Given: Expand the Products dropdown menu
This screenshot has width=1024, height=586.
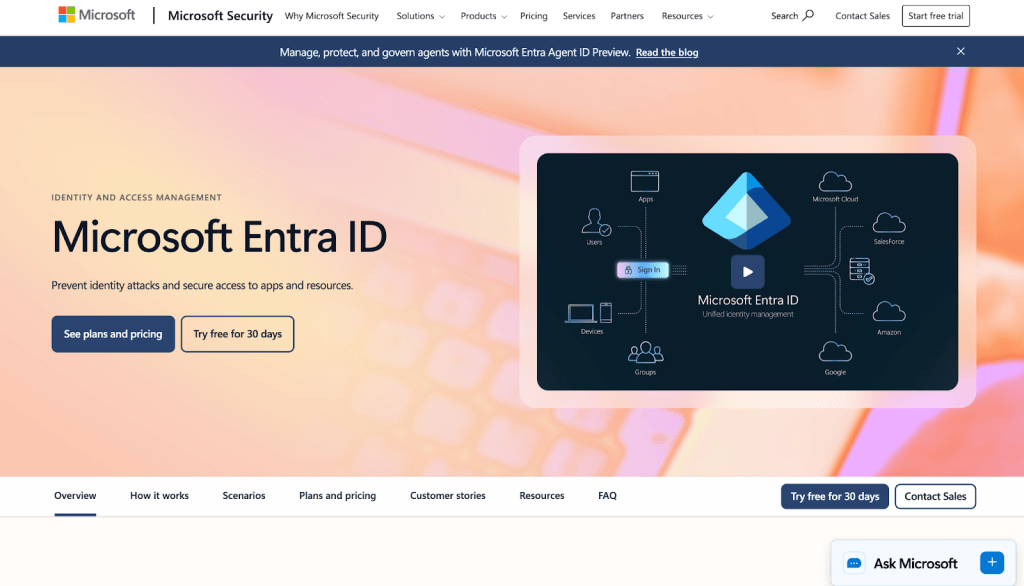Looking at the screenshot, I should pyautogui.click(x=483, y=16).
